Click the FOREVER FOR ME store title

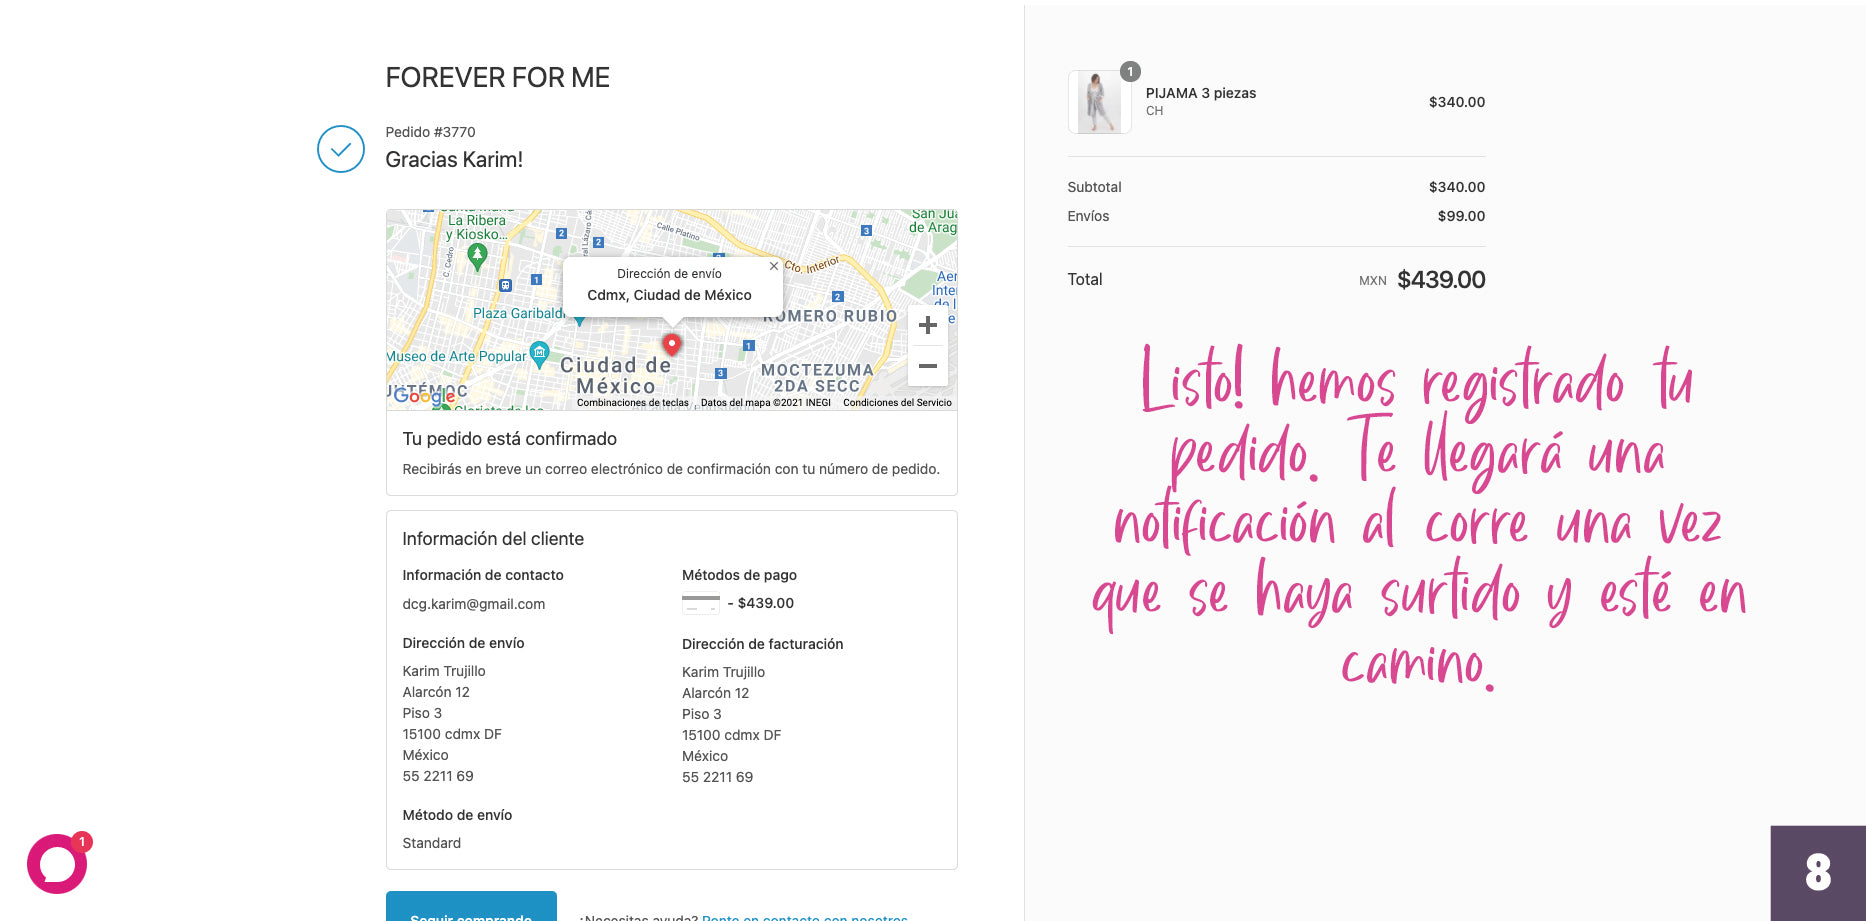(497, 78)
